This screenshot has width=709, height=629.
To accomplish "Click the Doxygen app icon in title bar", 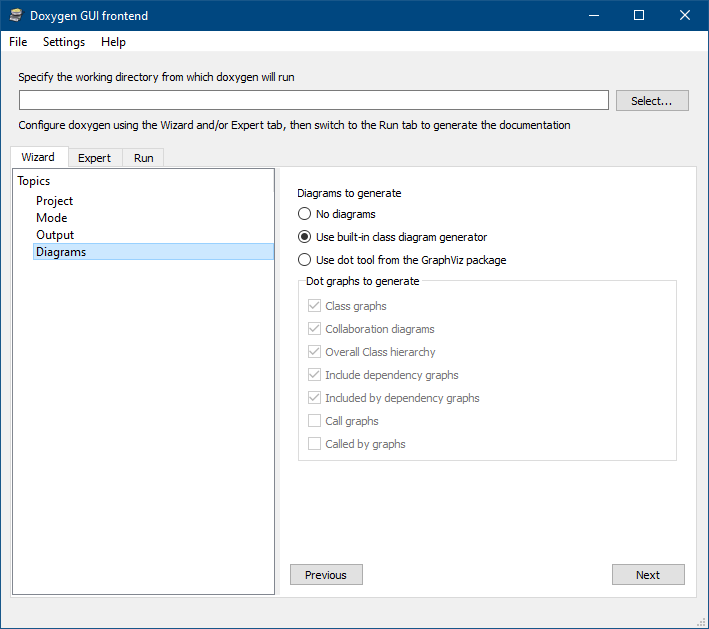I will click(15, 16).
